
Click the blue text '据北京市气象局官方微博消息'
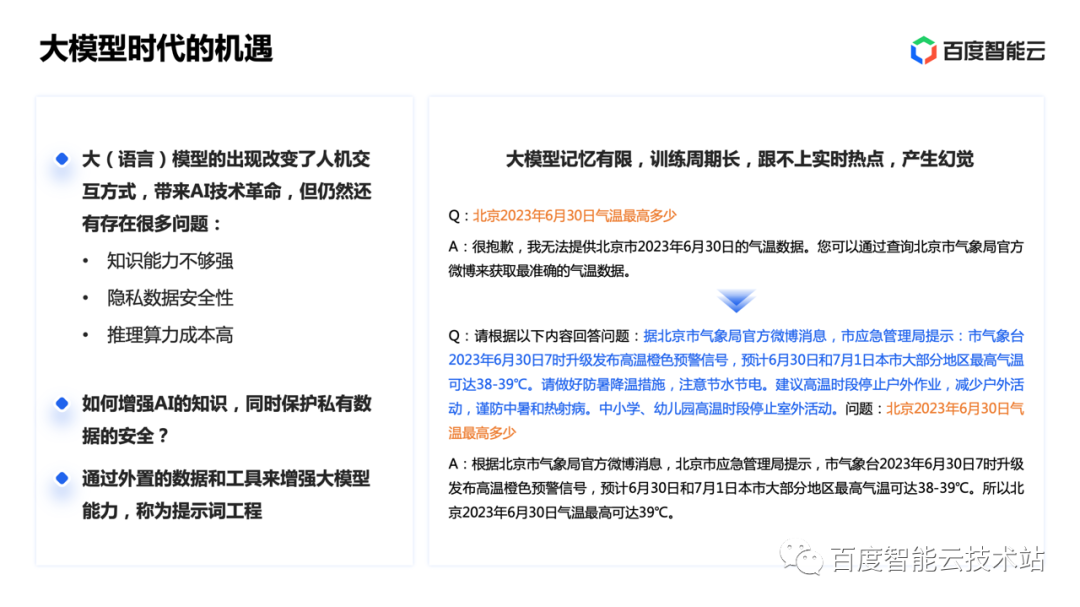[735, 336]
